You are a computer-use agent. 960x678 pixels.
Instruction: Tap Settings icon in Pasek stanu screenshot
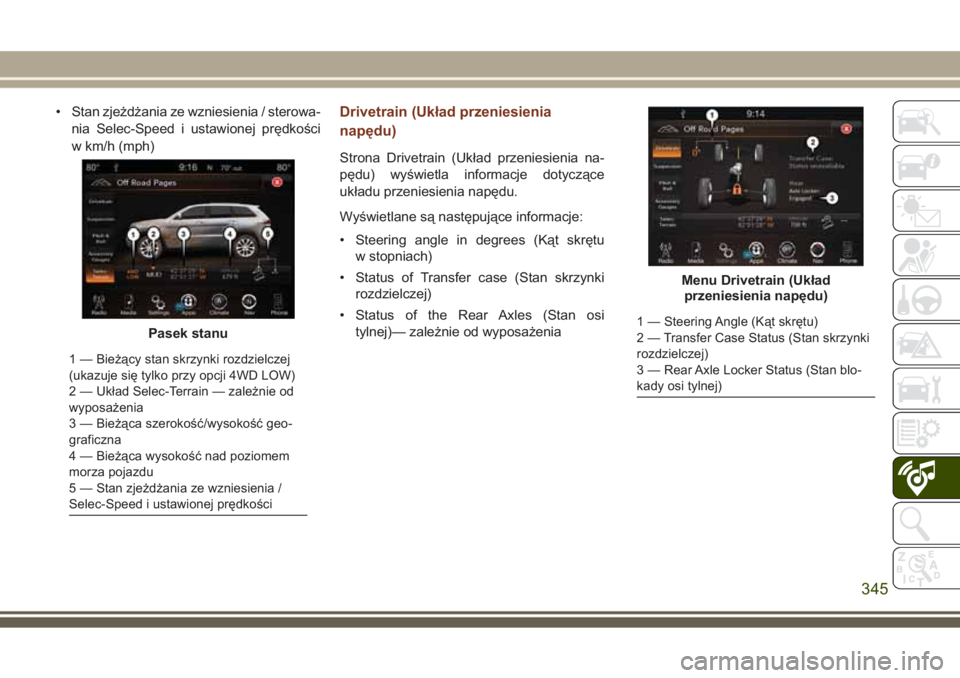(x=159, y=304)
